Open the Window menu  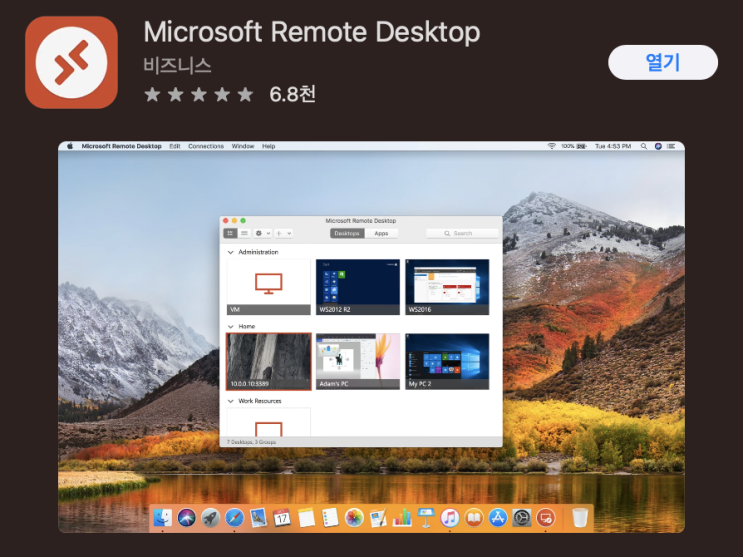click(x=243, y=146)
